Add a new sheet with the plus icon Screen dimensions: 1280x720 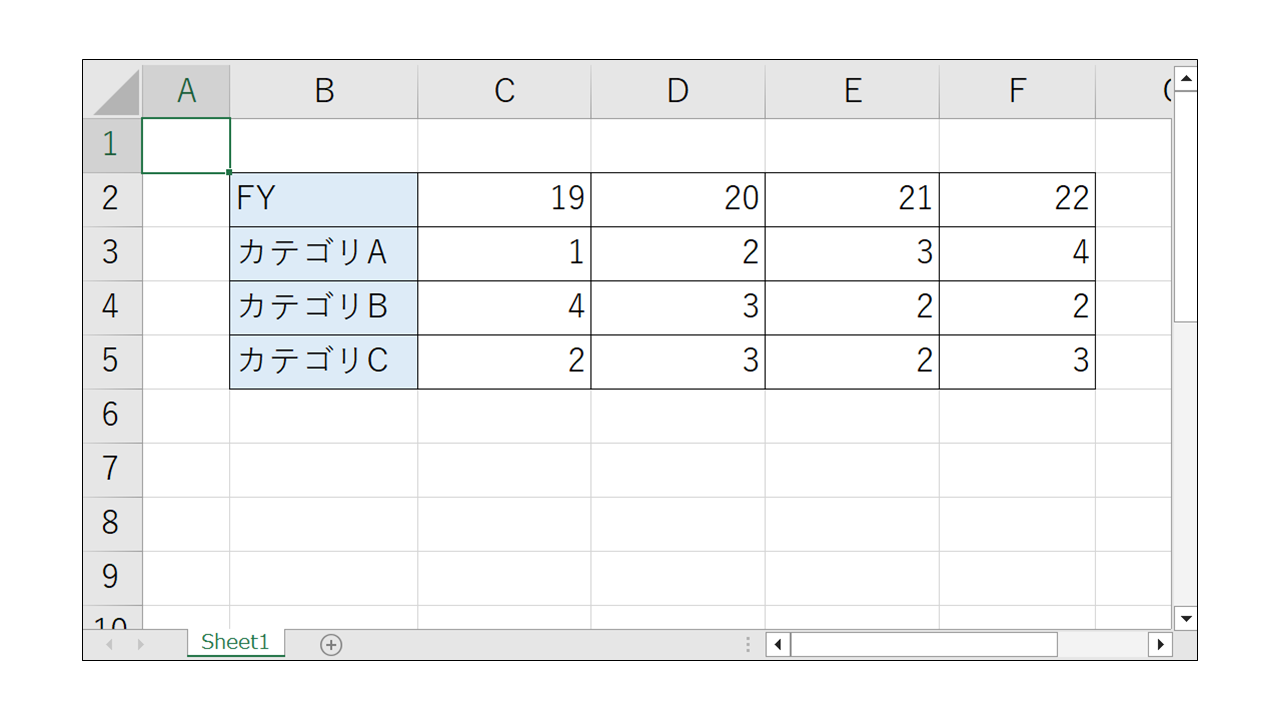[331, 644]
